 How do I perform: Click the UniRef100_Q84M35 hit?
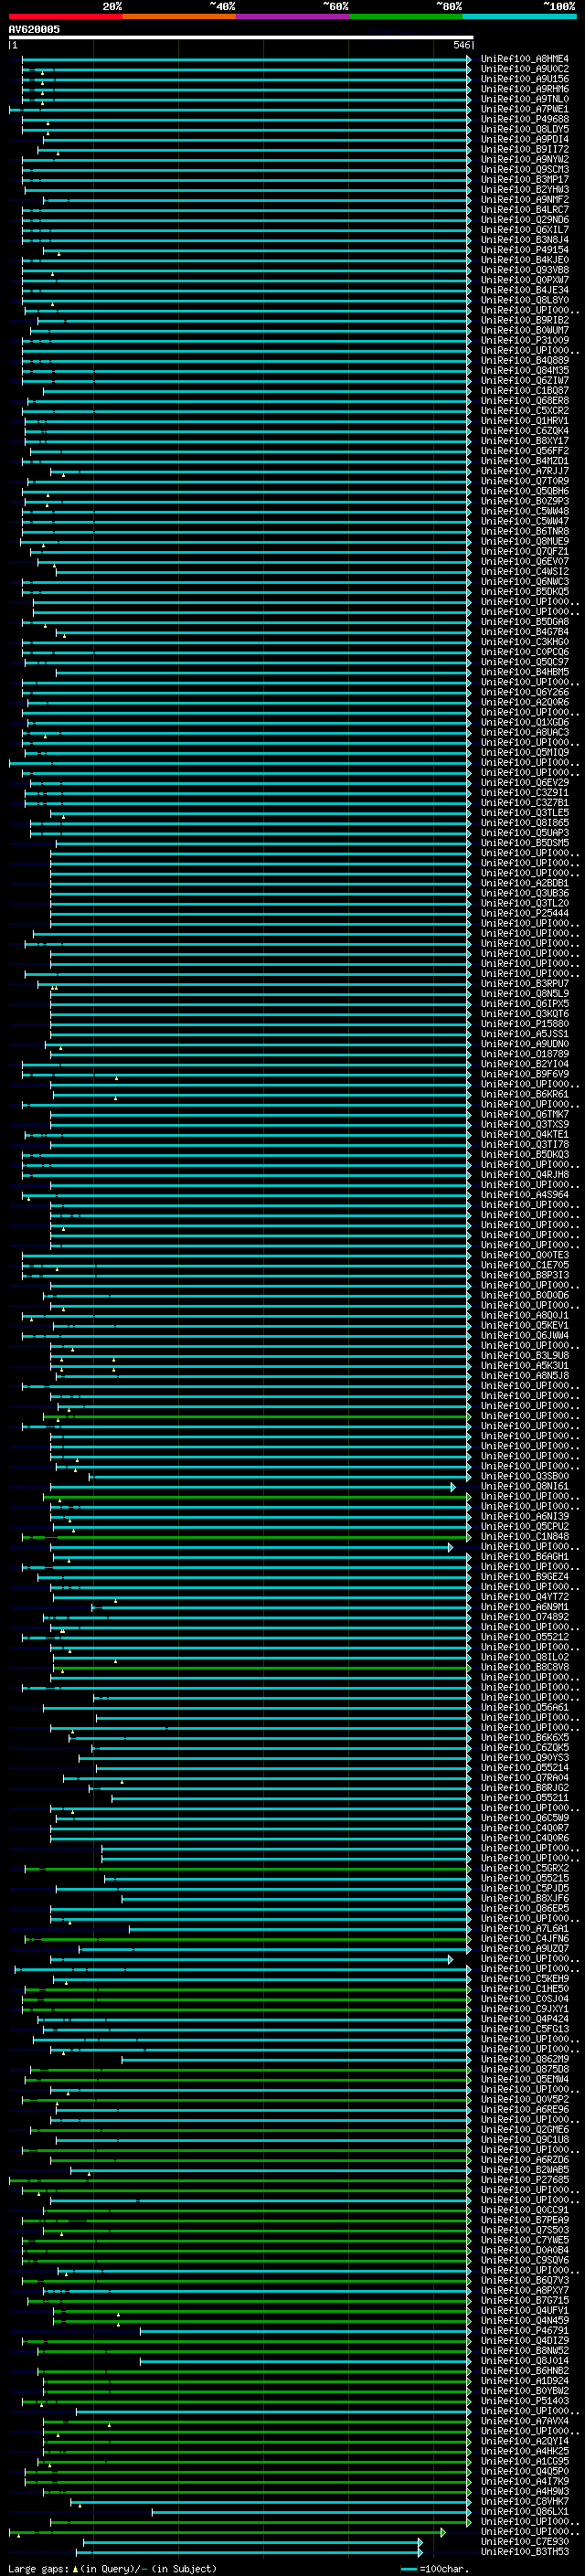coord(525,370)
